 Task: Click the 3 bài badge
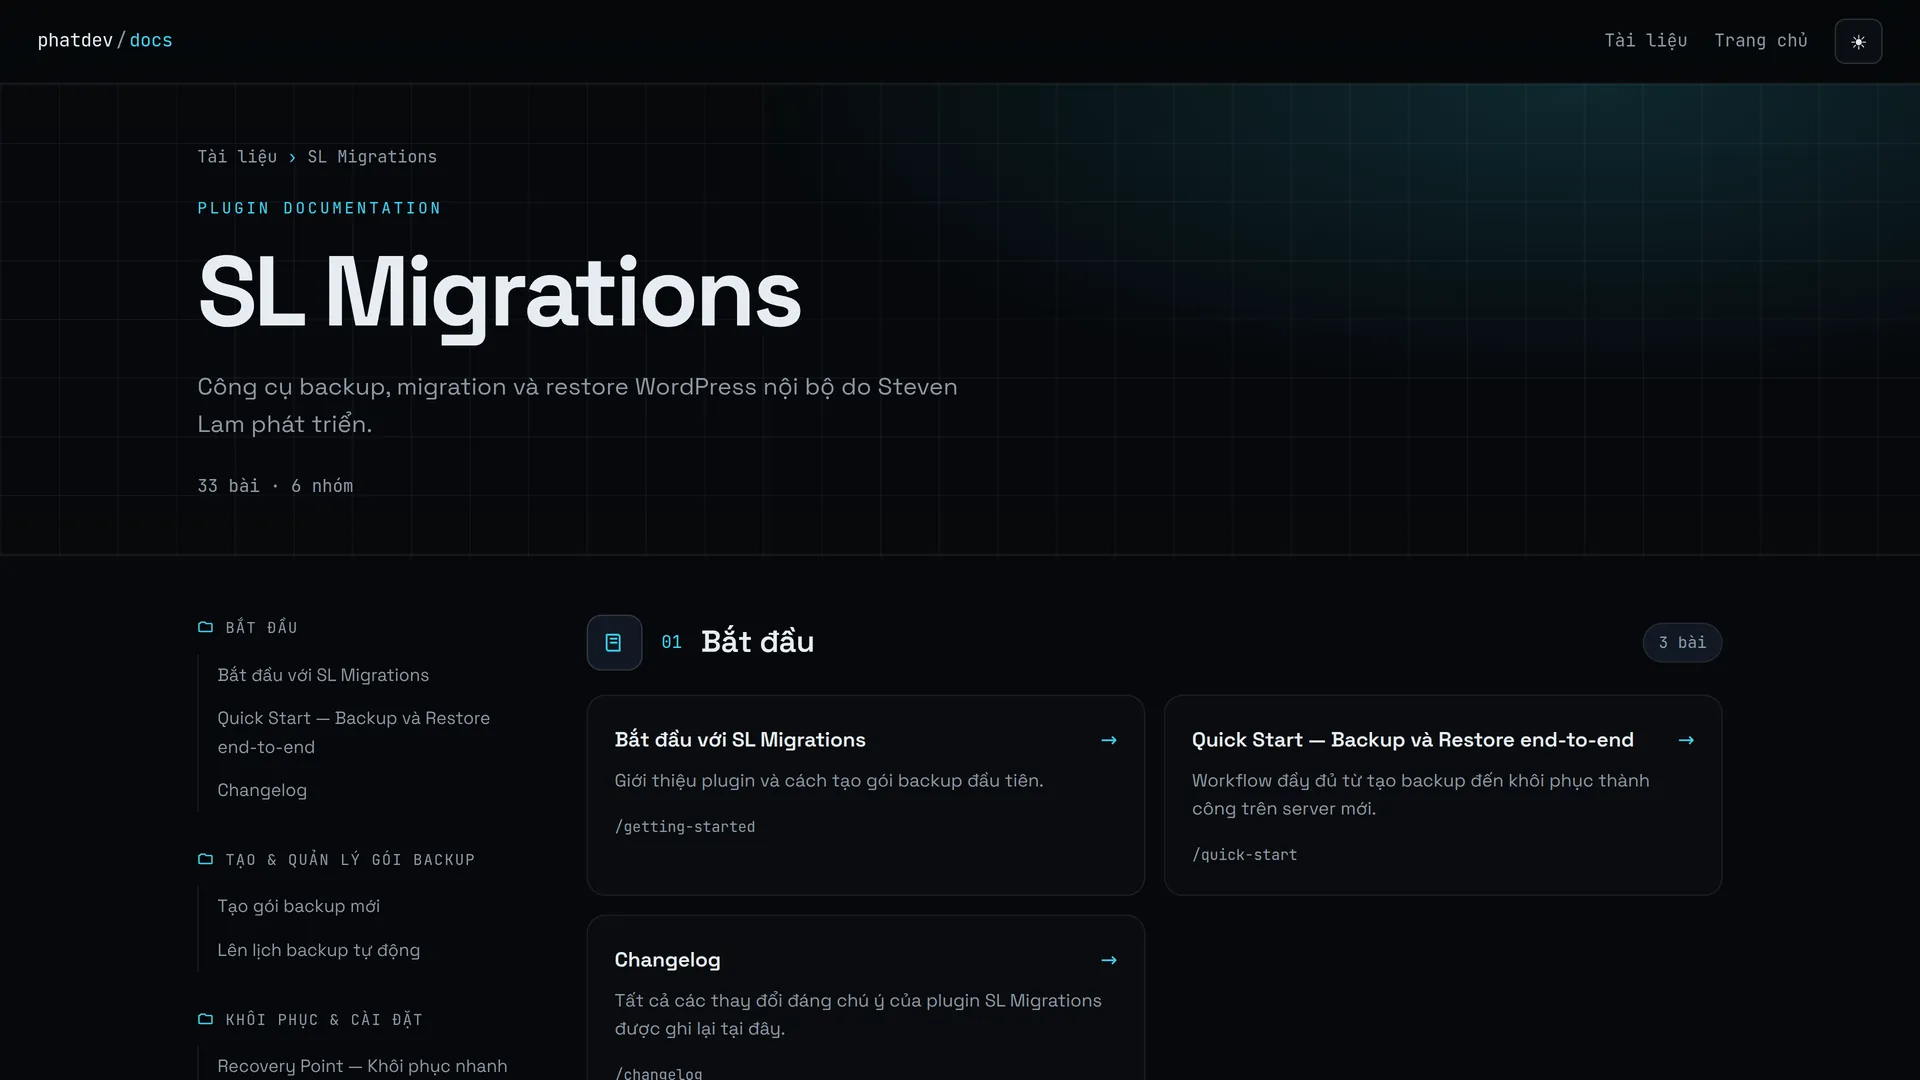[1682, 642]
